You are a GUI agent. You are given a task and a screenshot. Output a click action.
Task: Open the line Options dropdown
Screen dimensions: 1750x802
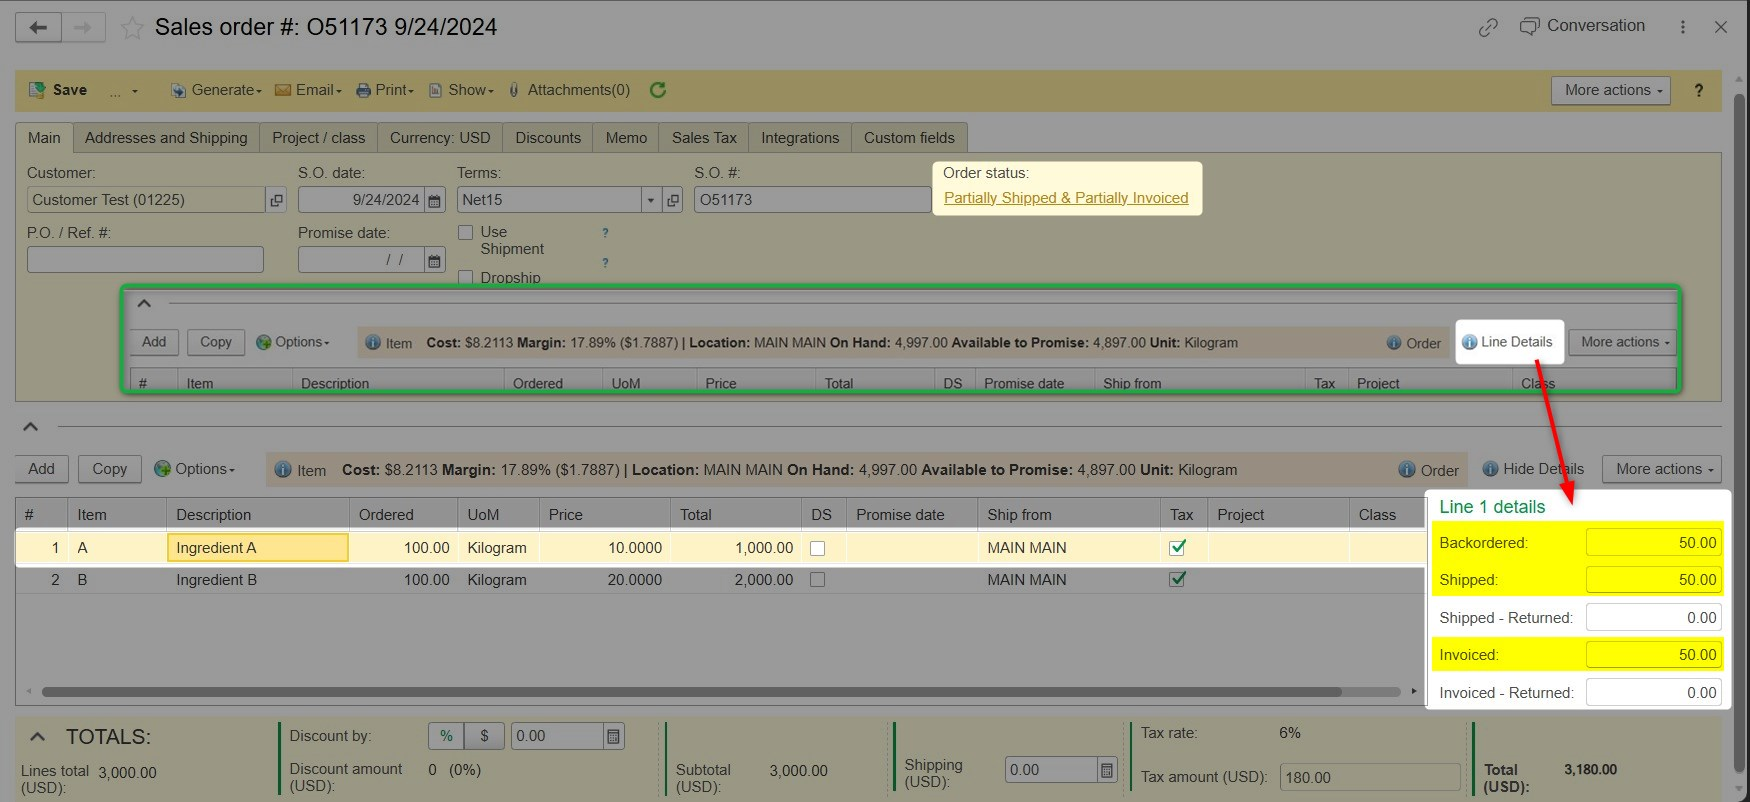(x=194, y=469)
